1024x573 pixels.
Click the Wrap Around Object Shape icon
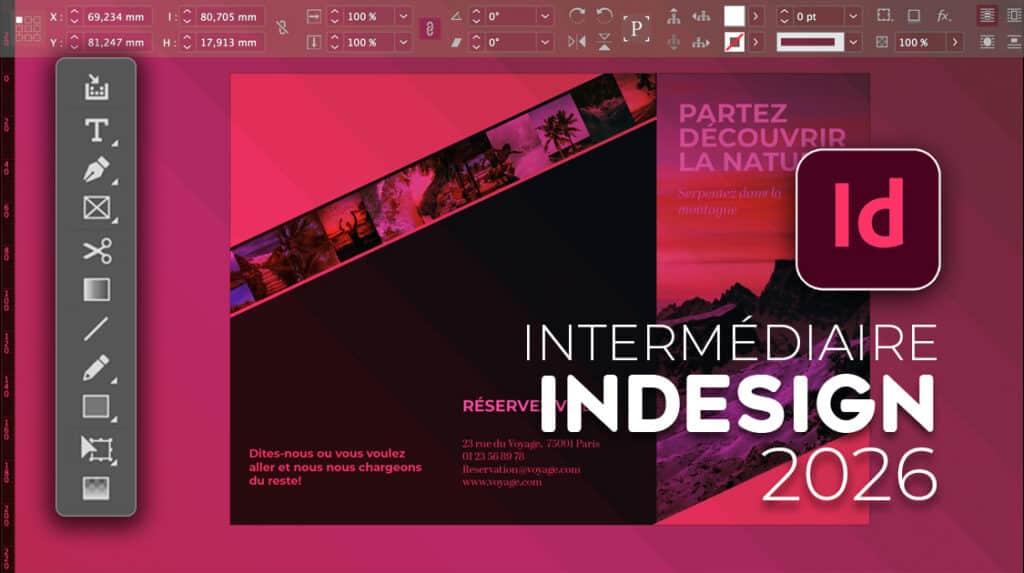coord(987,42)
